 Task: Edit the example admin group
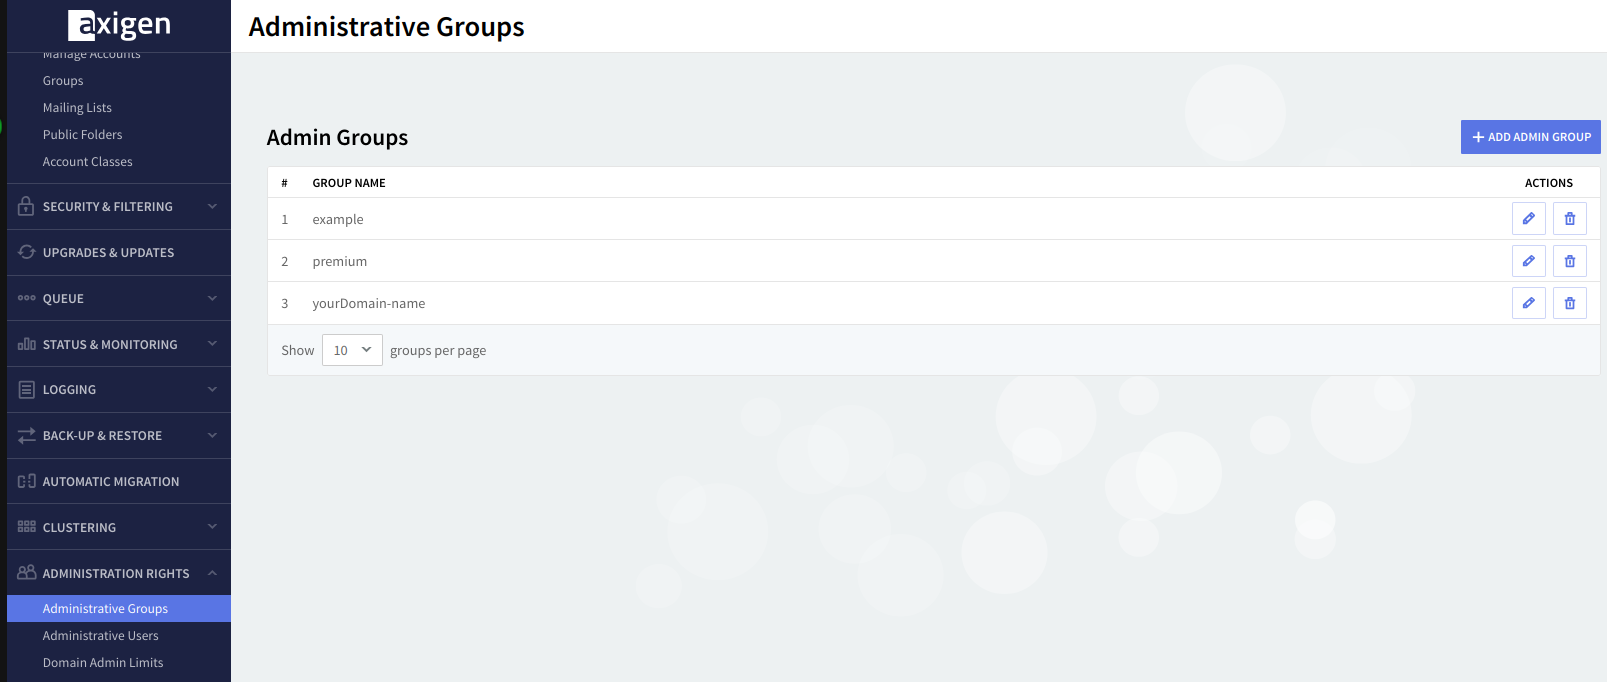pos(1528,219)
